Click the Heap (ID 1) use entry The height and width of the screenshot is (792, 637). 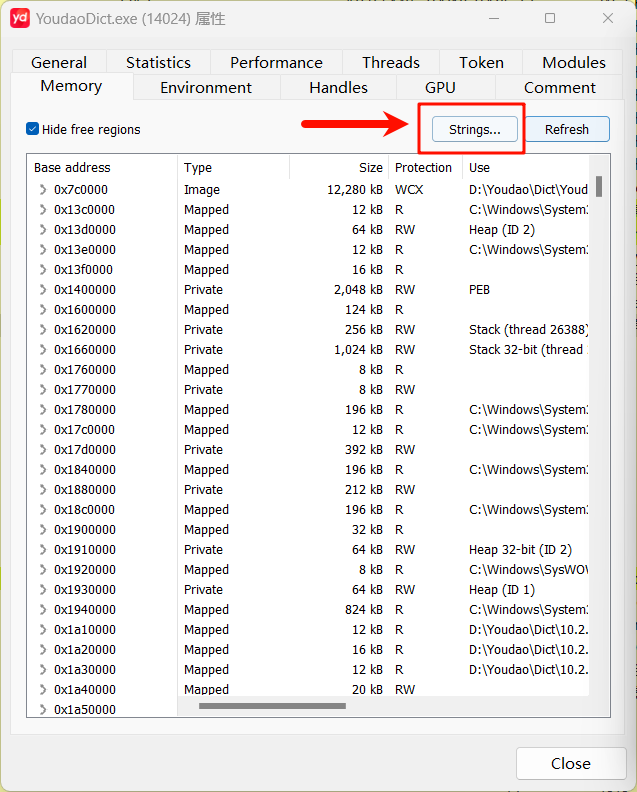click(502, 589)
